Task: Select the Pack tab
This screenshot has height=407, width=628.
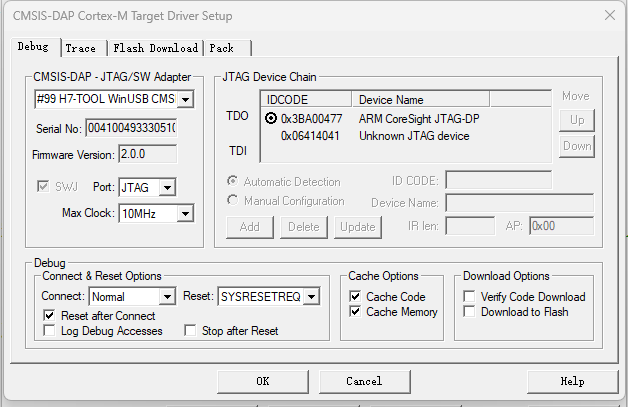Action: pos(227,48)
